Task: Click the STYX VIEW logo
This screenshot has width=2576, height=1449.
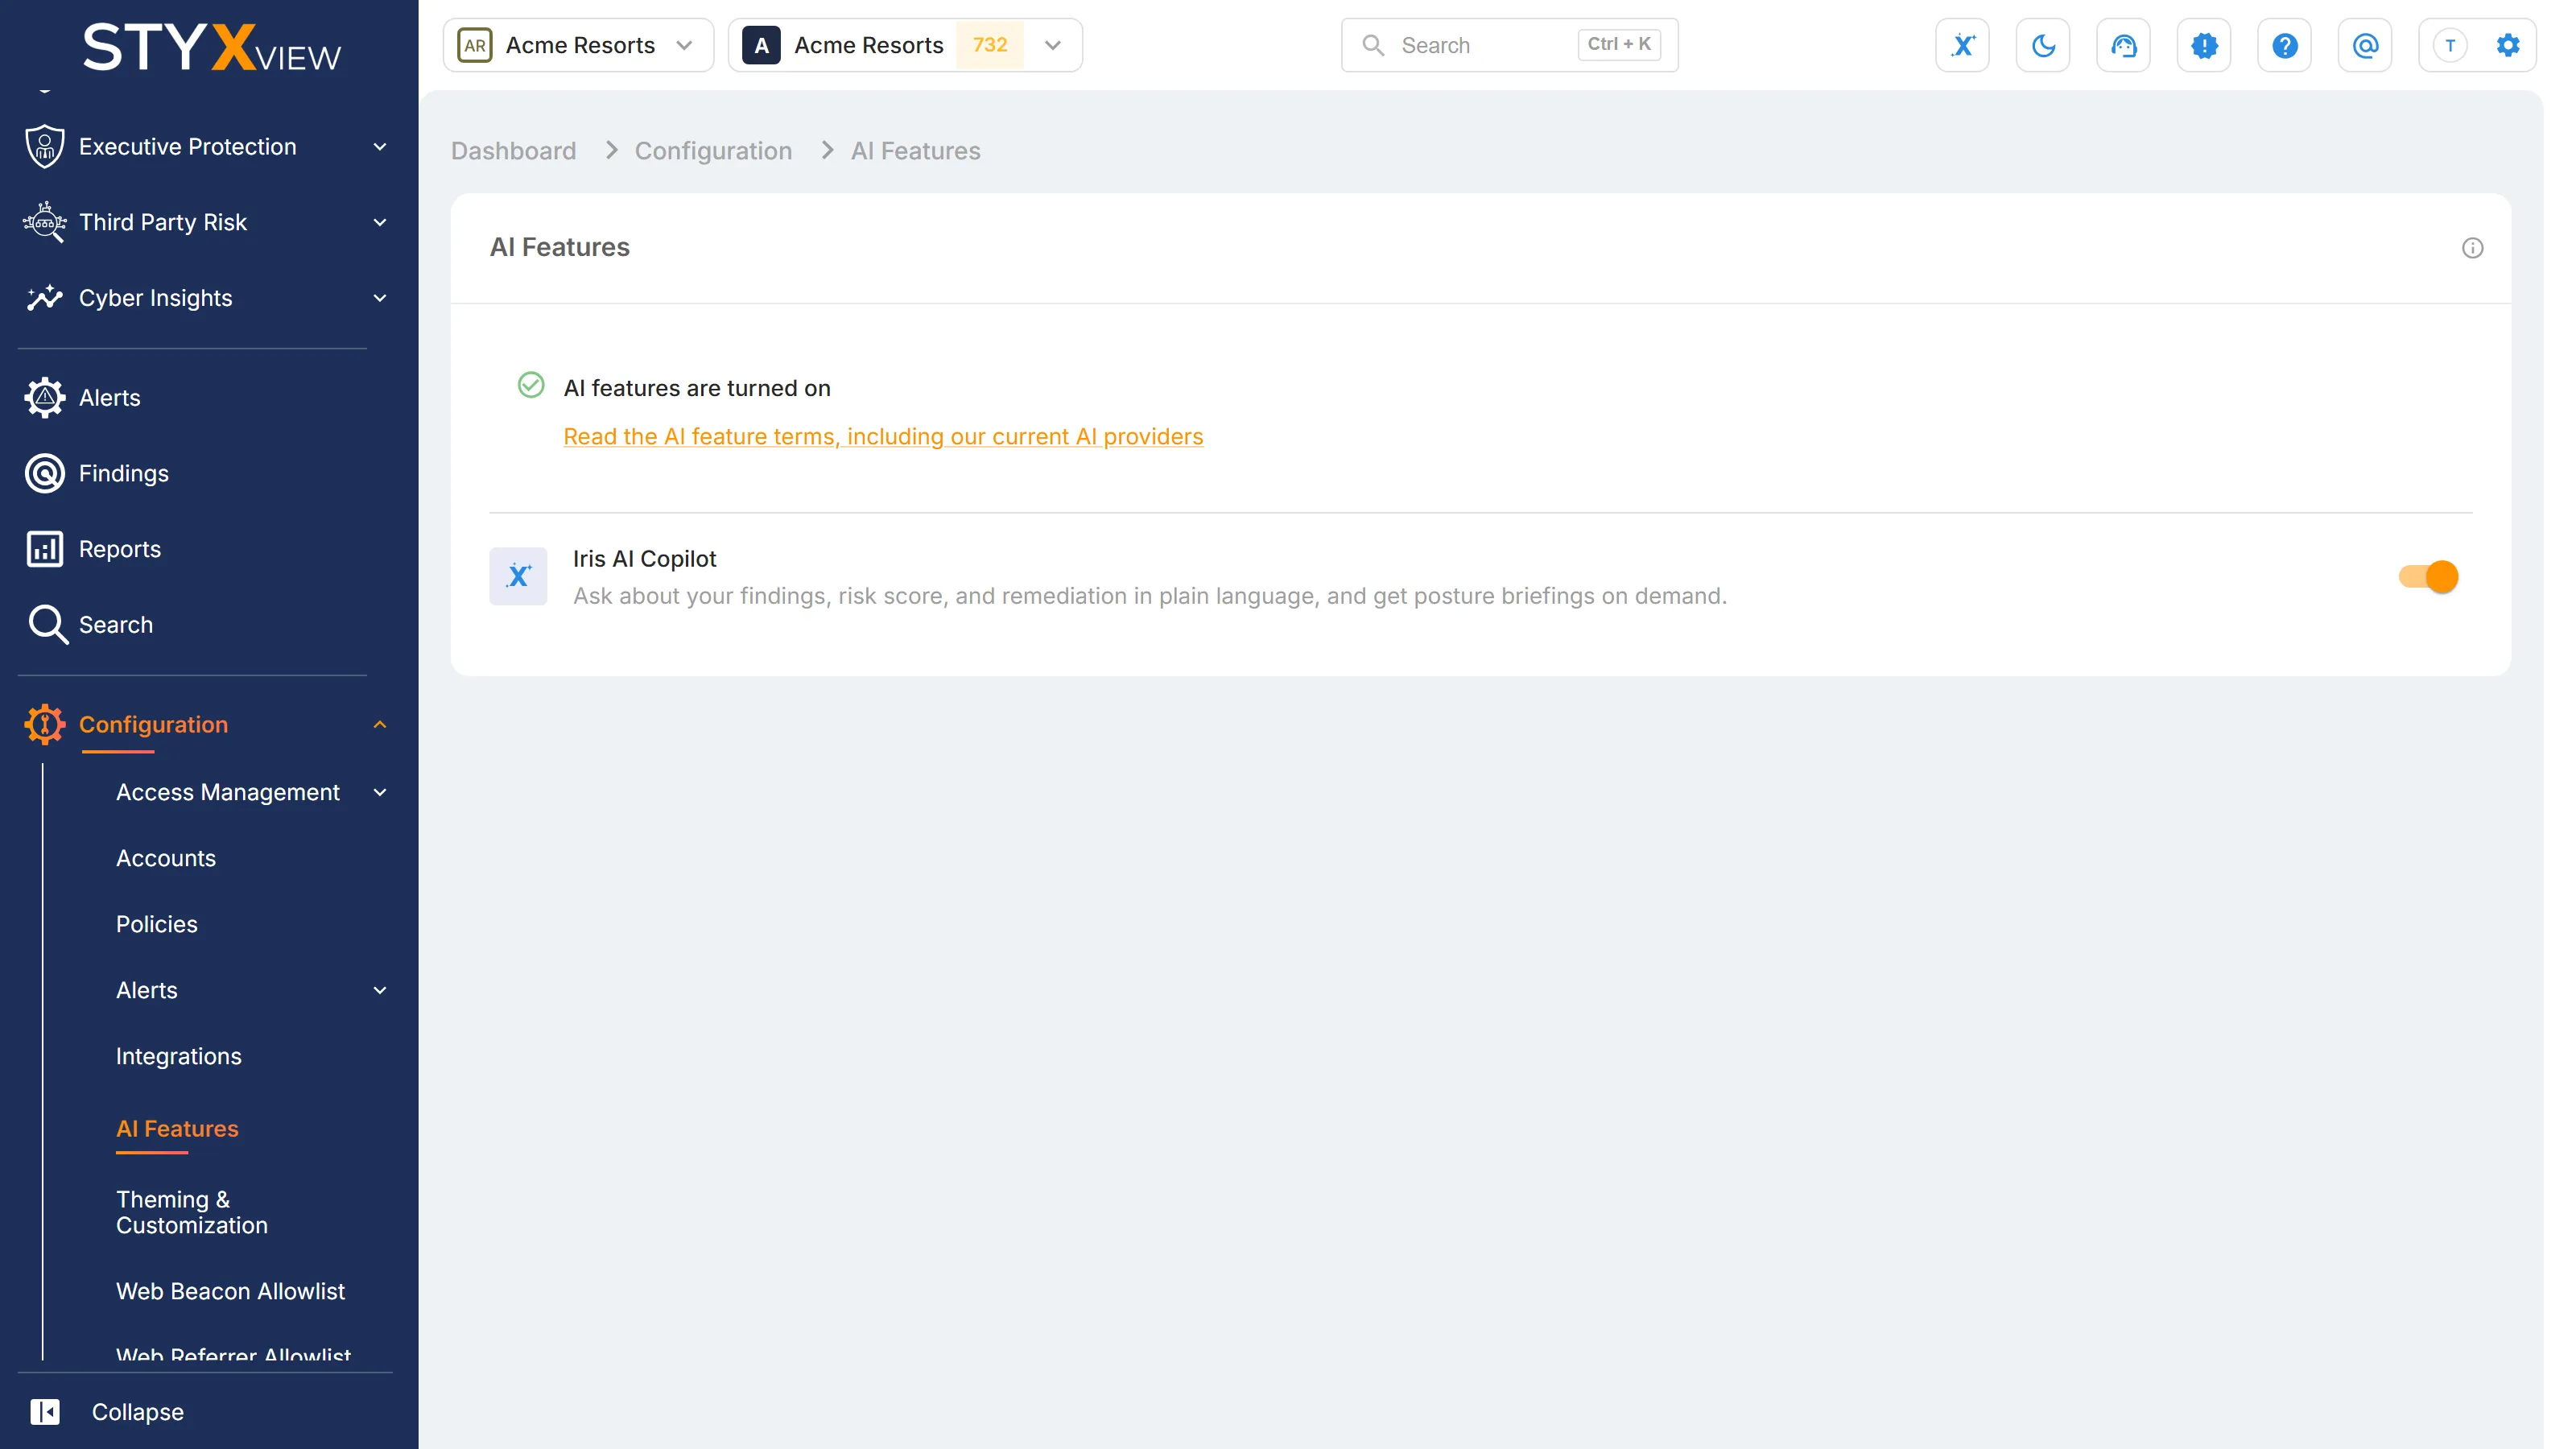Action: (211, 46)
